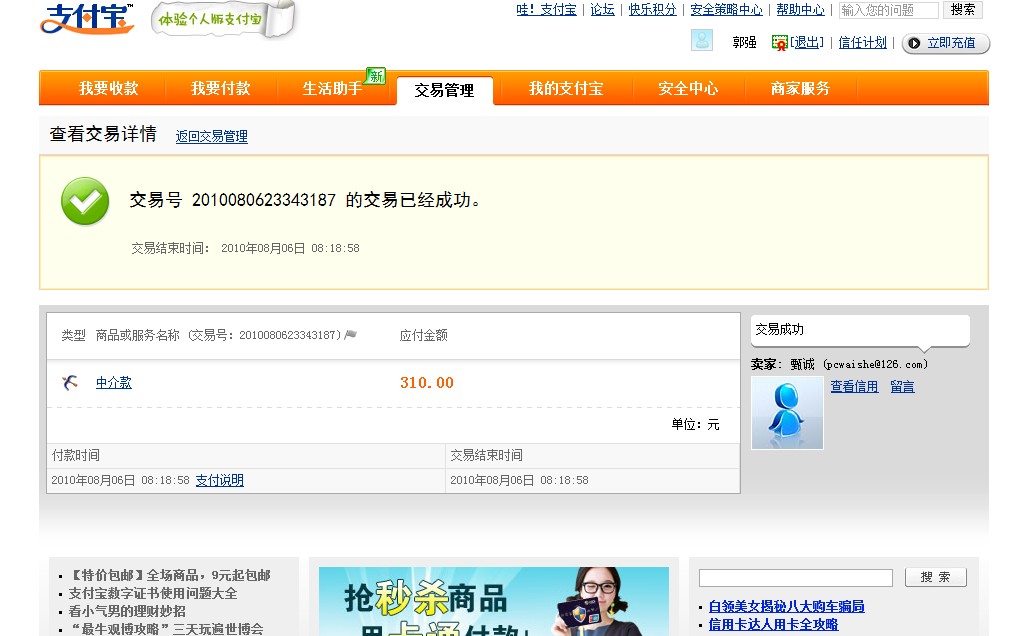Click the flag icon beside transaction number
The image size is (1010, 636).
[351, 335]
